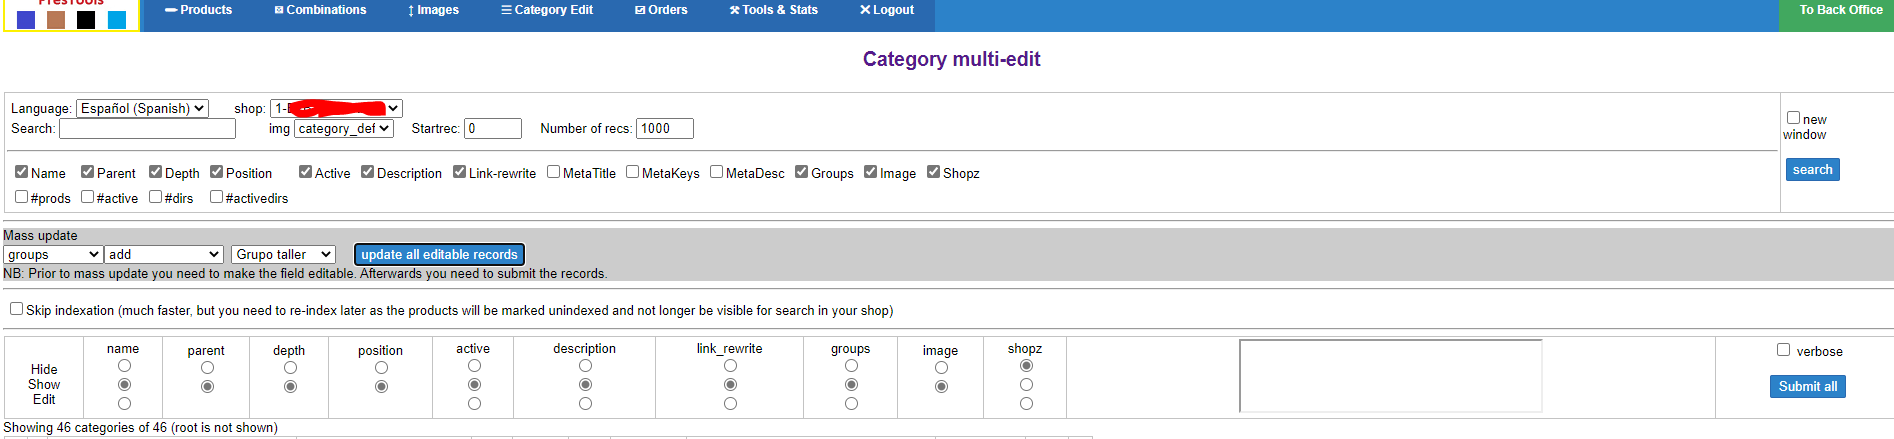Click the Submit all button

pyautogui.click(x=1807, y=387)
